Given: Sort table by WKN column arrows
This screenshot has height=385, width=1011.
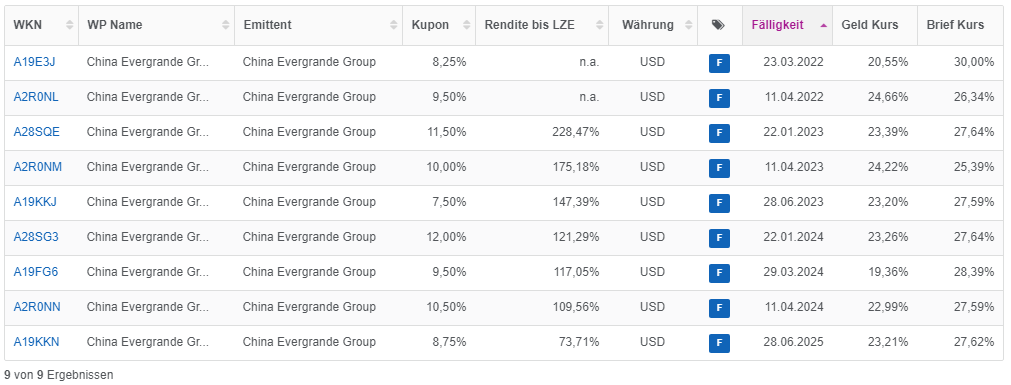Looking at the screenshot, I should click(70, 25).
